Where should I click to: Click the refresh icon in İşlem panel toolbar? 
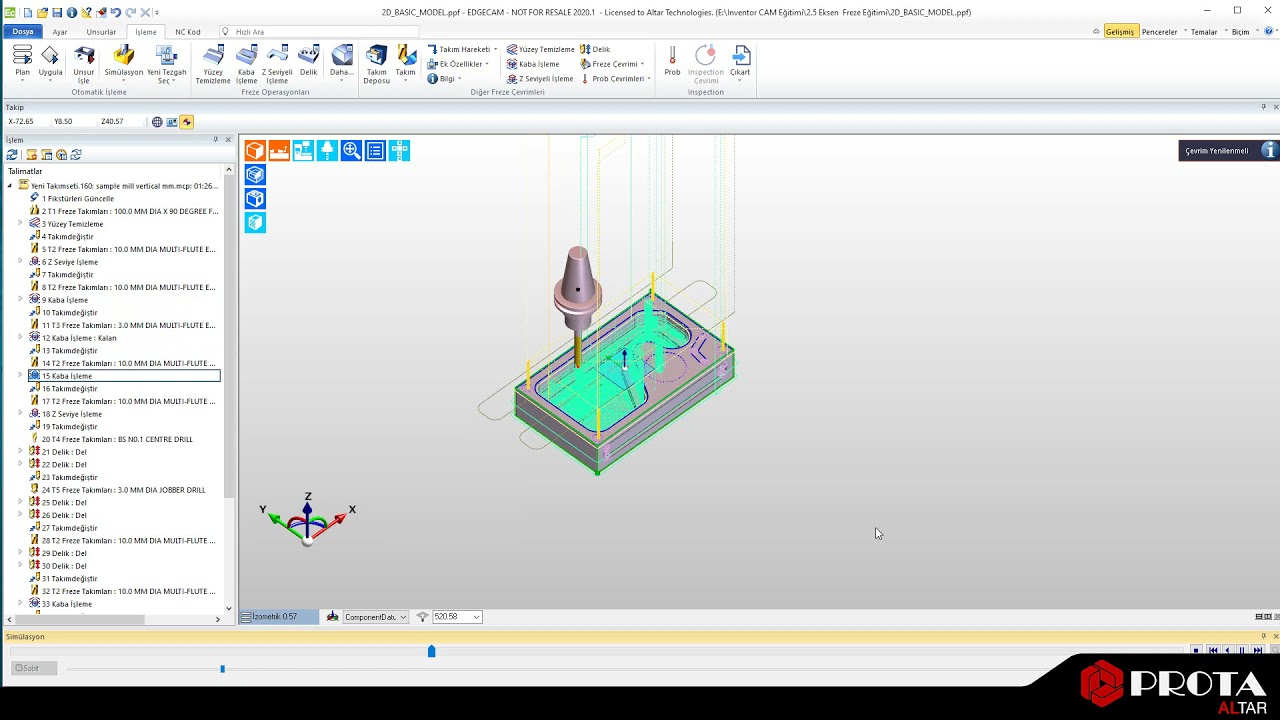click(x=12, y=155)
